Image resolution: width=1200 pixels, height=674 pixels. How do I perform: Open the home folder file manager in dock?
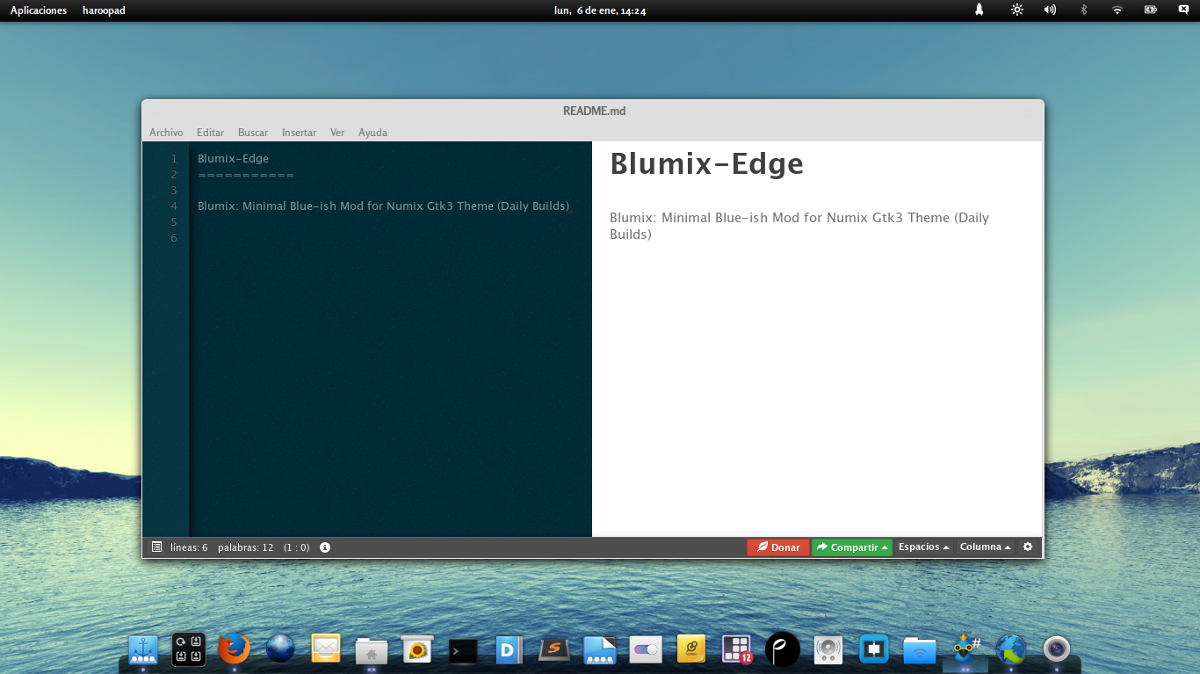(371, 651)
